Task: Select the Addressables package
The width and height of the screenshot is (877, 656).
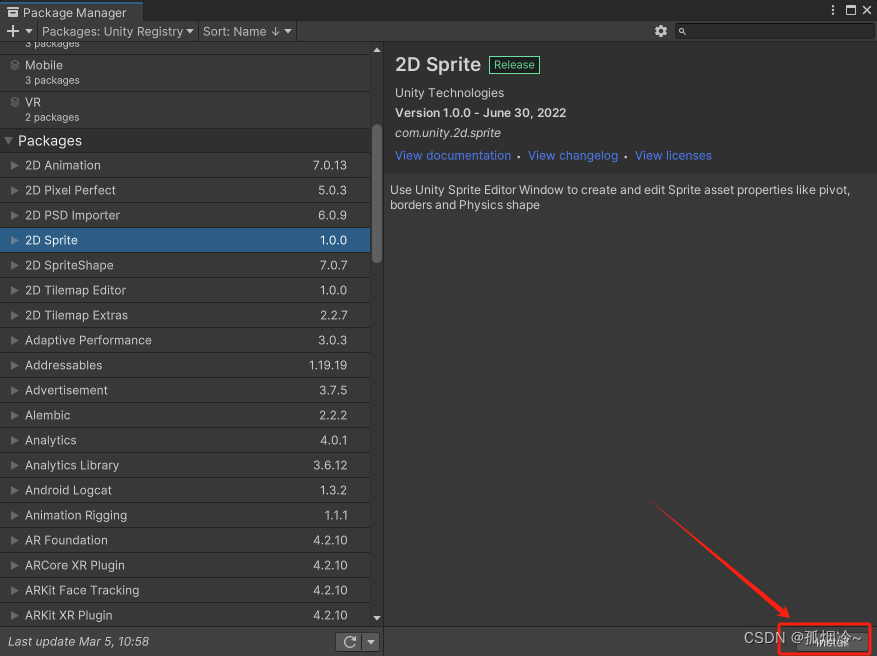Action: point(185,365)
